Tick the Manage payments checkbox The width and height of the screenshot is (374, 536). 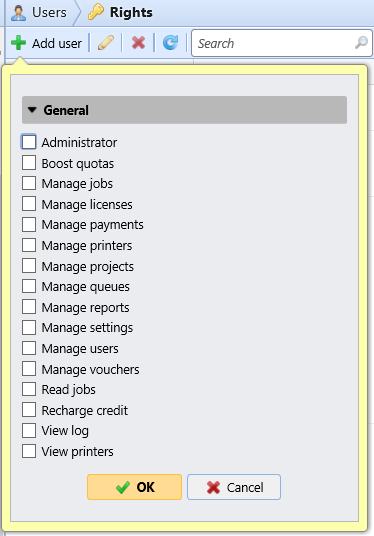click(x=29, y=225)
